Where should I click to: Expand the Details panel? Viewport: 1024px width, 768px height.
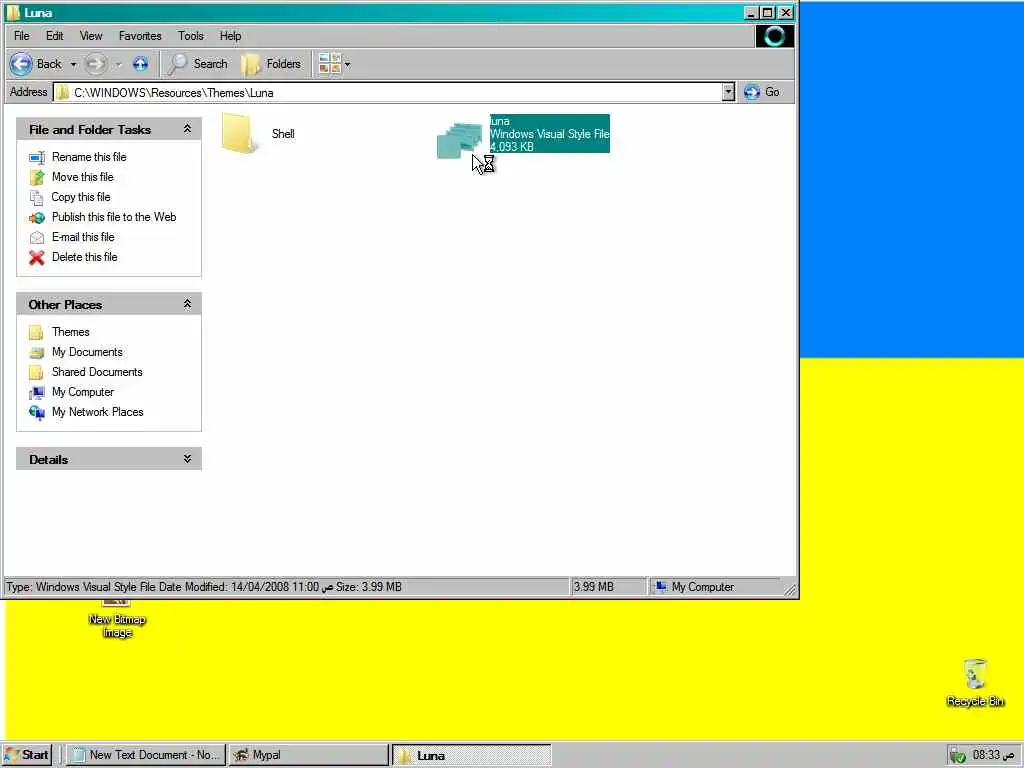(x=187, y=458)
